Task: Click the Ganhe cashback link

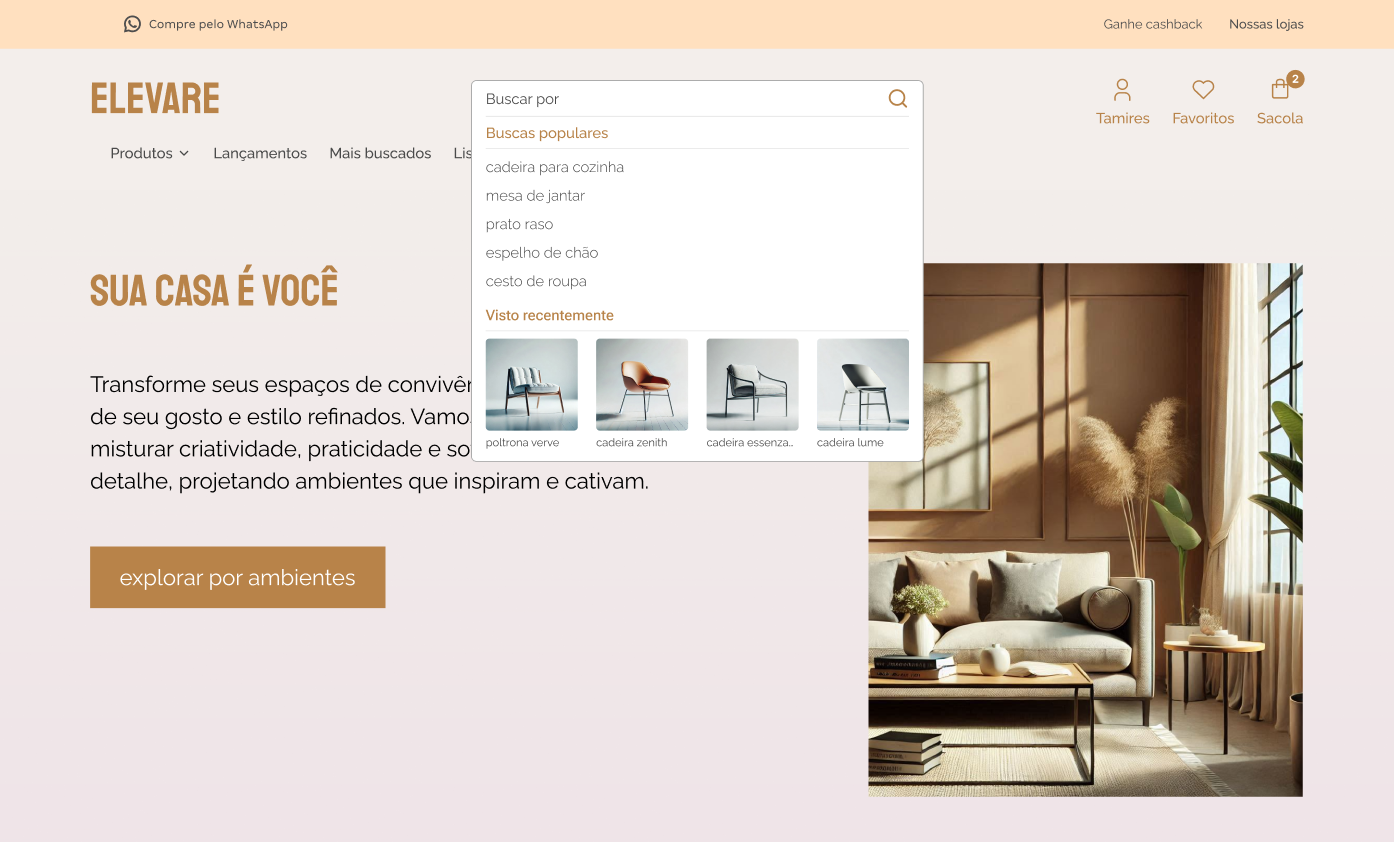Action: click(x=1152, y=24)
